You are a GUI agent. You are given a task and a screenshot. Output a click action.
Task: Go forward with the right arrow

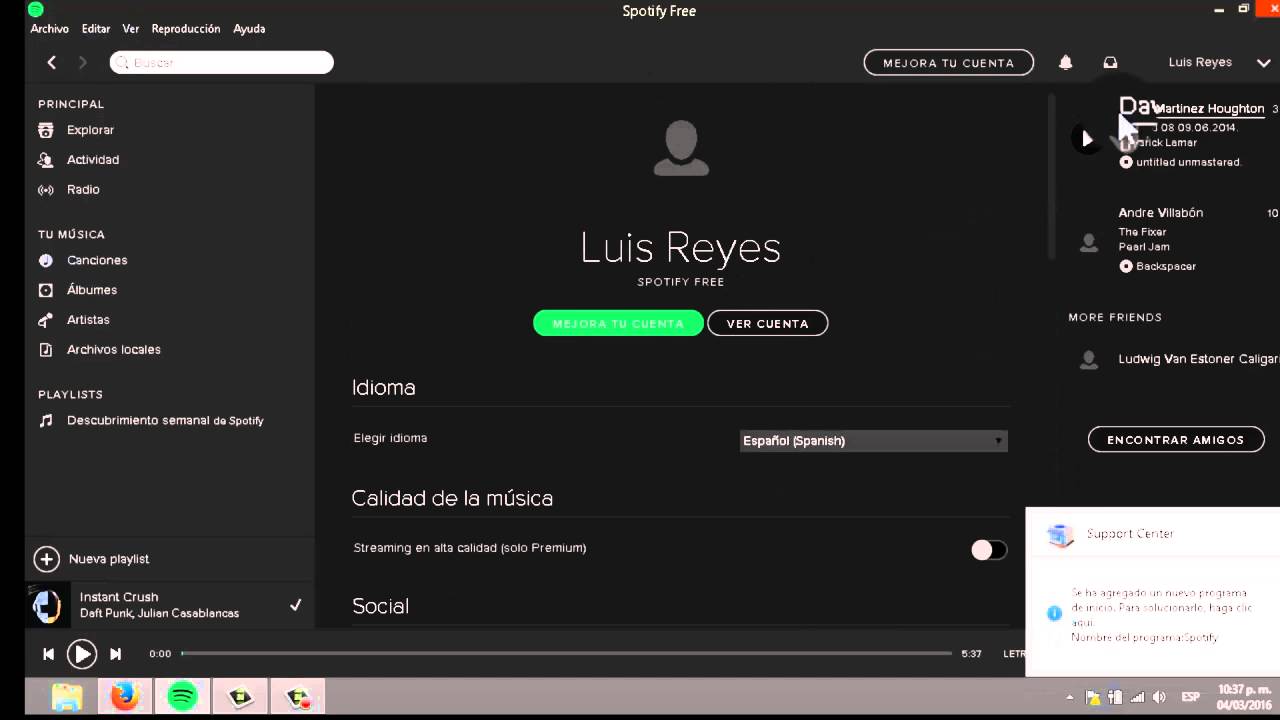pyautogui.click(x=83, y=62)
